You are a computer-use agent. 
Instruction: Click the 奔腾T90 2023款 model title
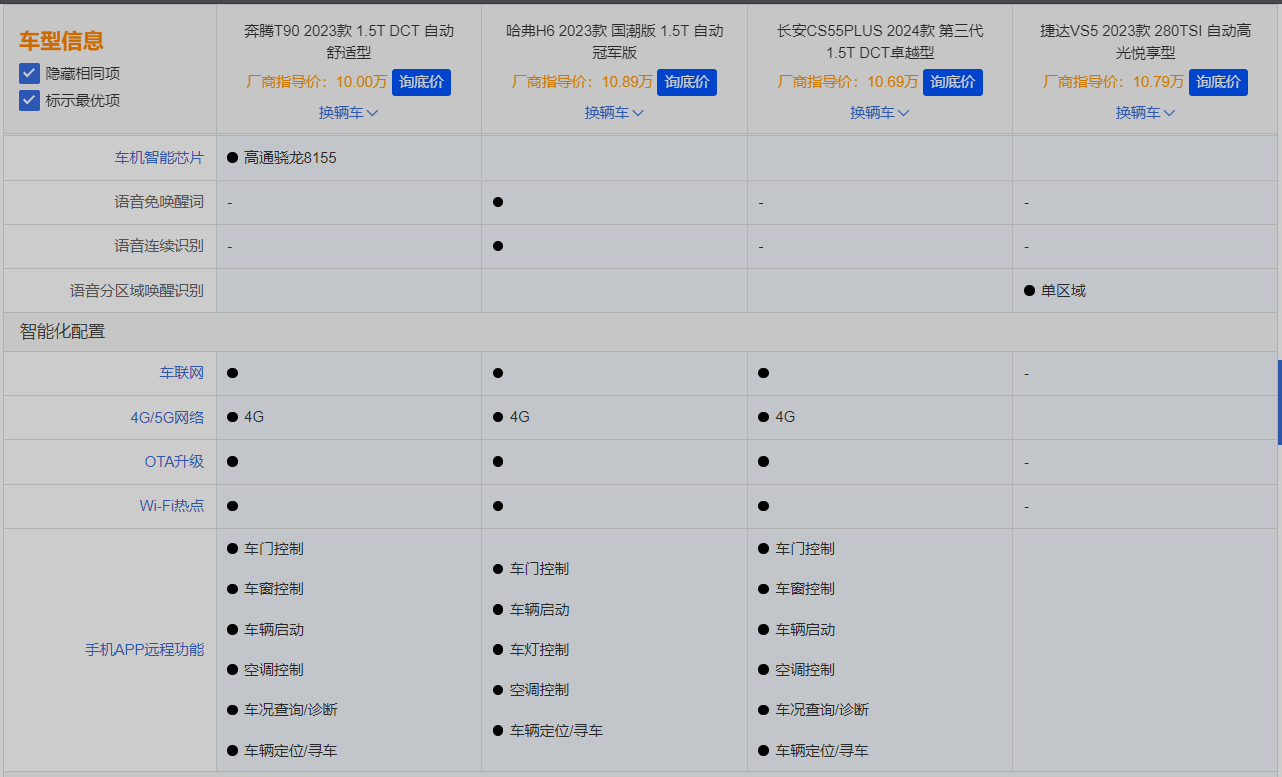click(x=348, y=41)
